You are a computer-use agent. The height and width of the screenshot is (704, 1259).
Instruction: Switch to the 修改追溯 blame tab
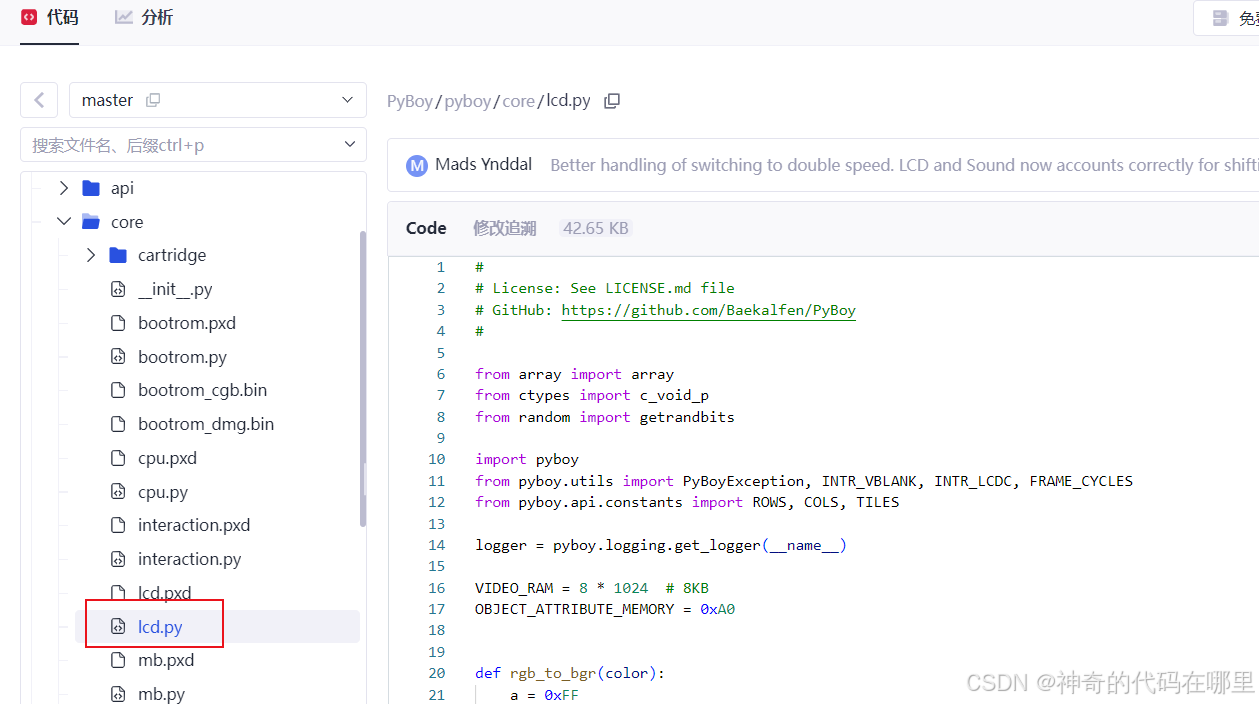pos(505,228)
